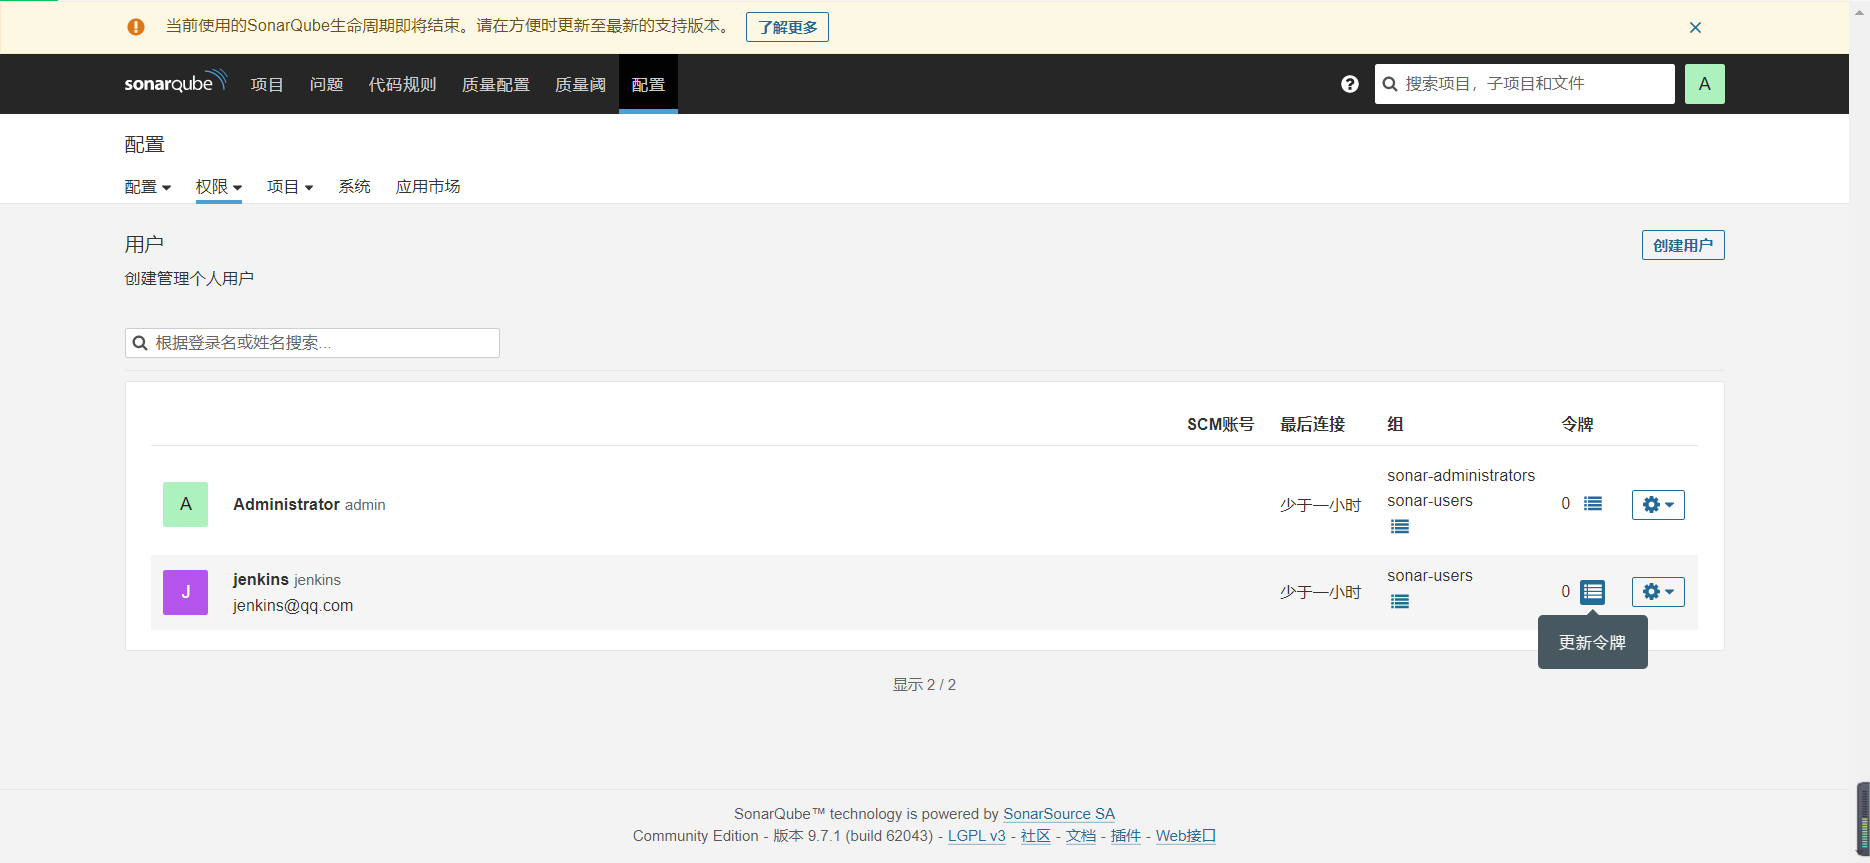
Task: Go to 项目 in top navigation
Action: coord(267,84)
